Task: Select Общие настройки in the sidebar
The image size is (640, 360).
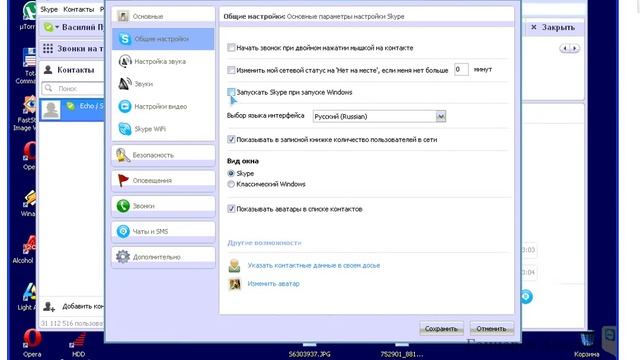Action: (163, 39)
